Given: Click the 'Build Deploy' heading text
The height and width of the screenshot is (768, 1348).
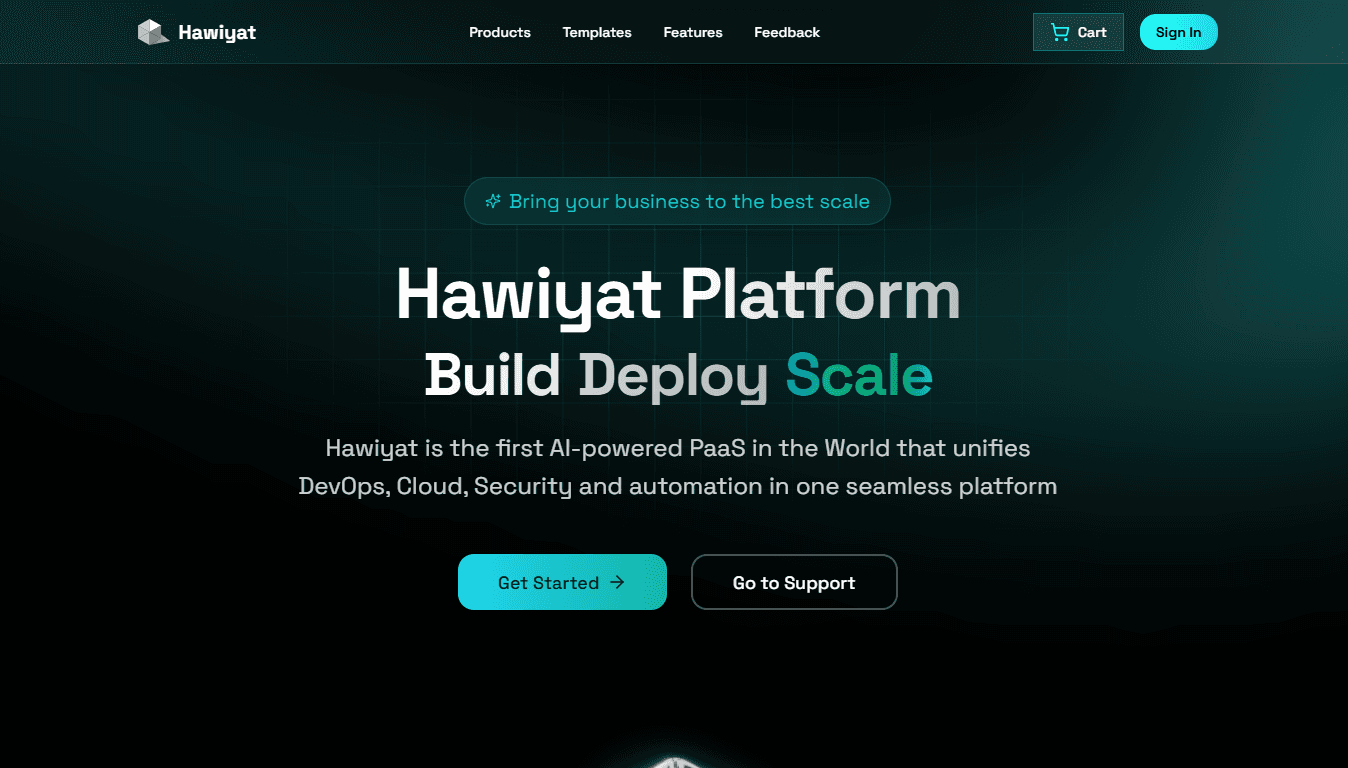Looking at the screenshot, I should [594, 377].
